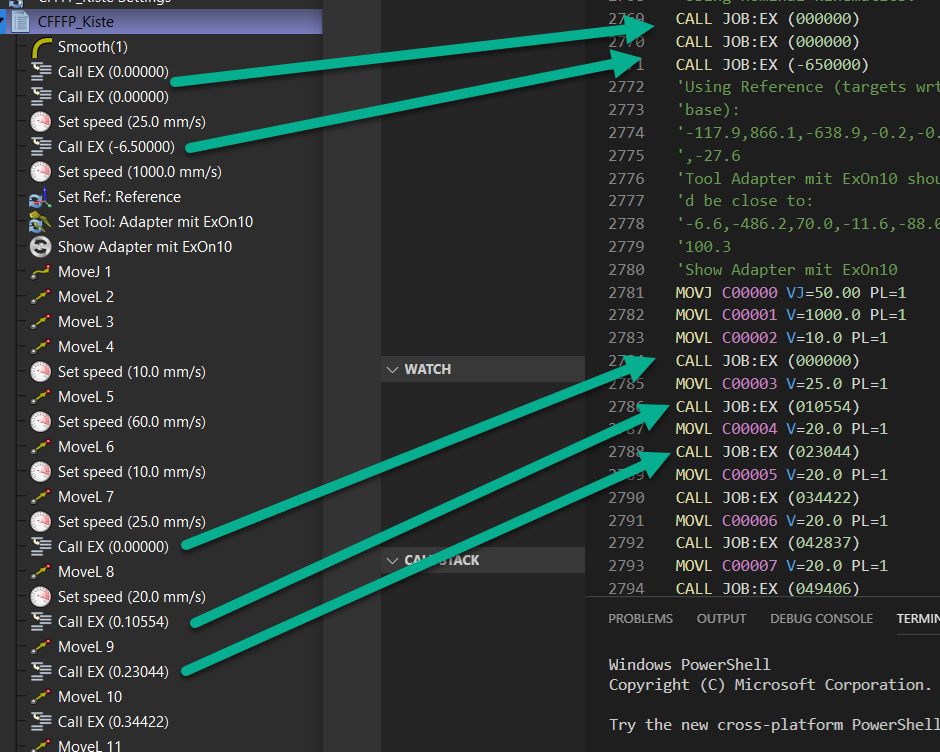
Task: Click the Show Adapter mit ExOn10 icon
Action: [x=41, y=247]
